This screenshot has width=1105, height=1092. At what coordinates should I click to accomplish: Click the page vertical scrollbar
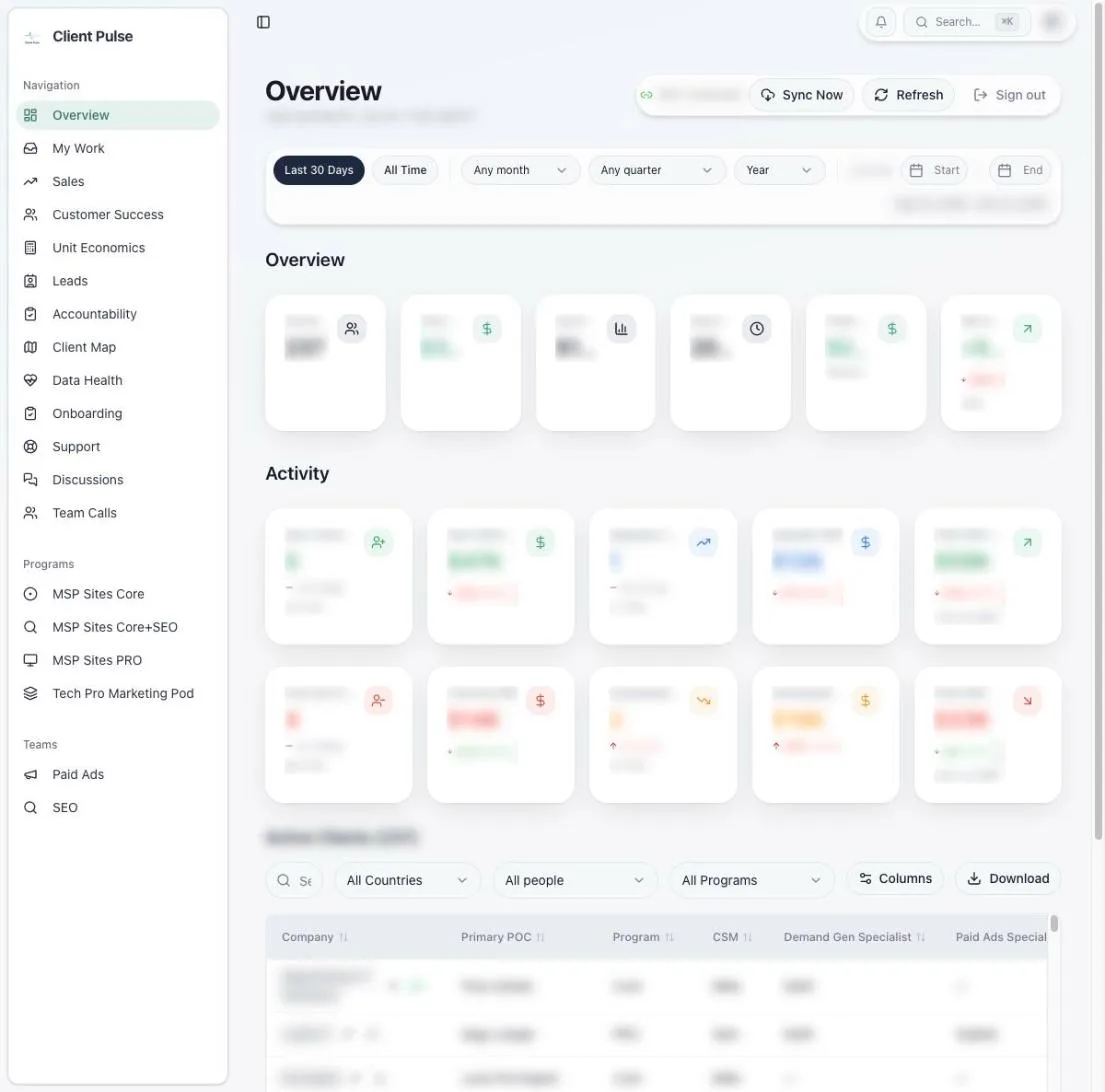pyautogui.click(x=1098, y=423)
